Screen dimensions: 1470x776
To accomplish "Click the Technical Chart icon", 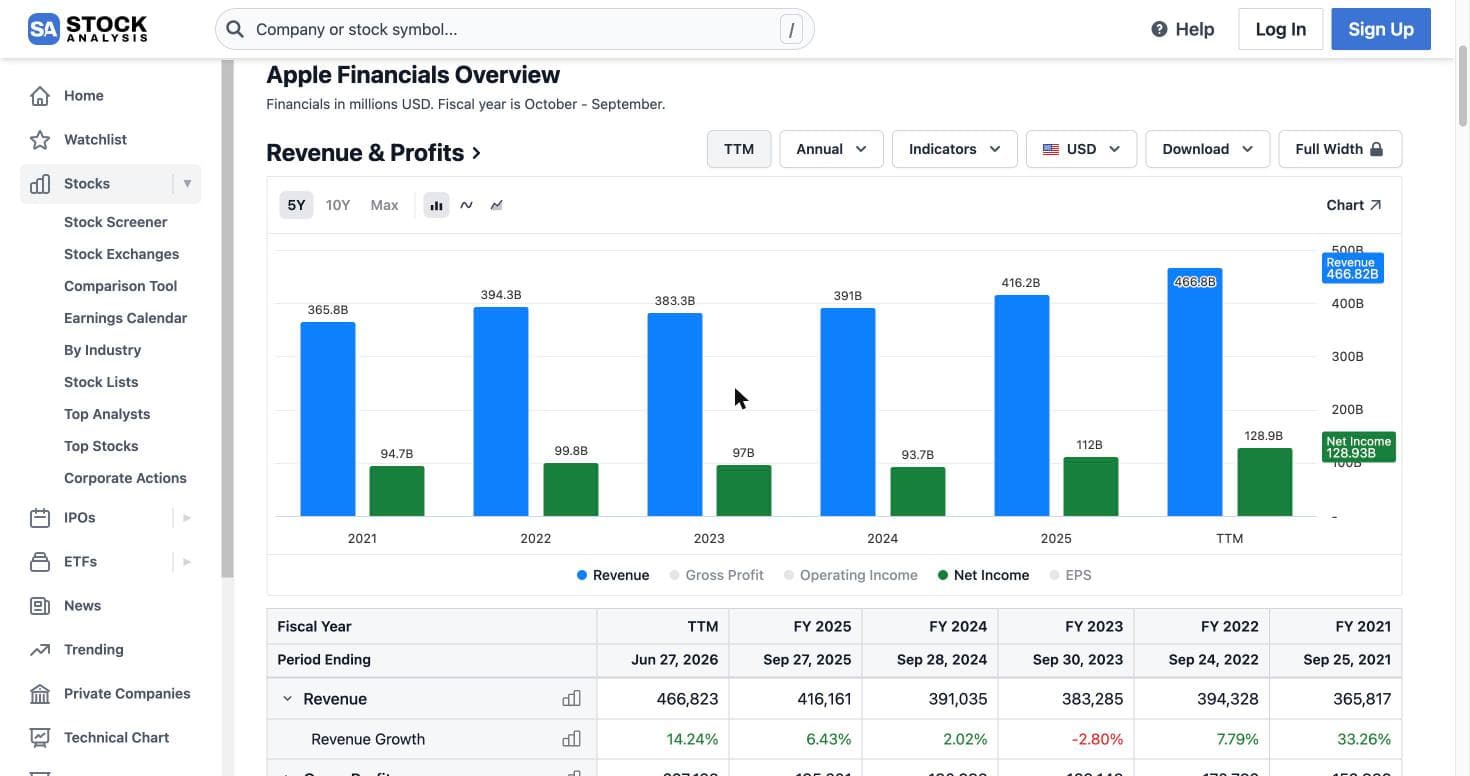I will pyautogui.click(x=40, y=738).
